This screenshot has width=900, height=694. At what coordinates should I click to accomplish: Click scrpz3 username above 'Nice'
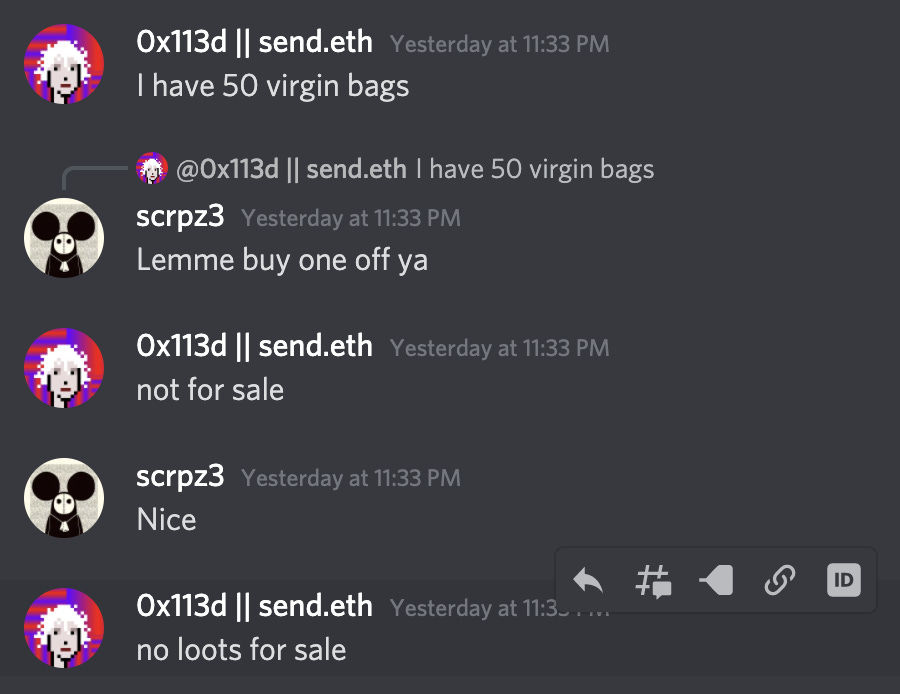point(180,477)
